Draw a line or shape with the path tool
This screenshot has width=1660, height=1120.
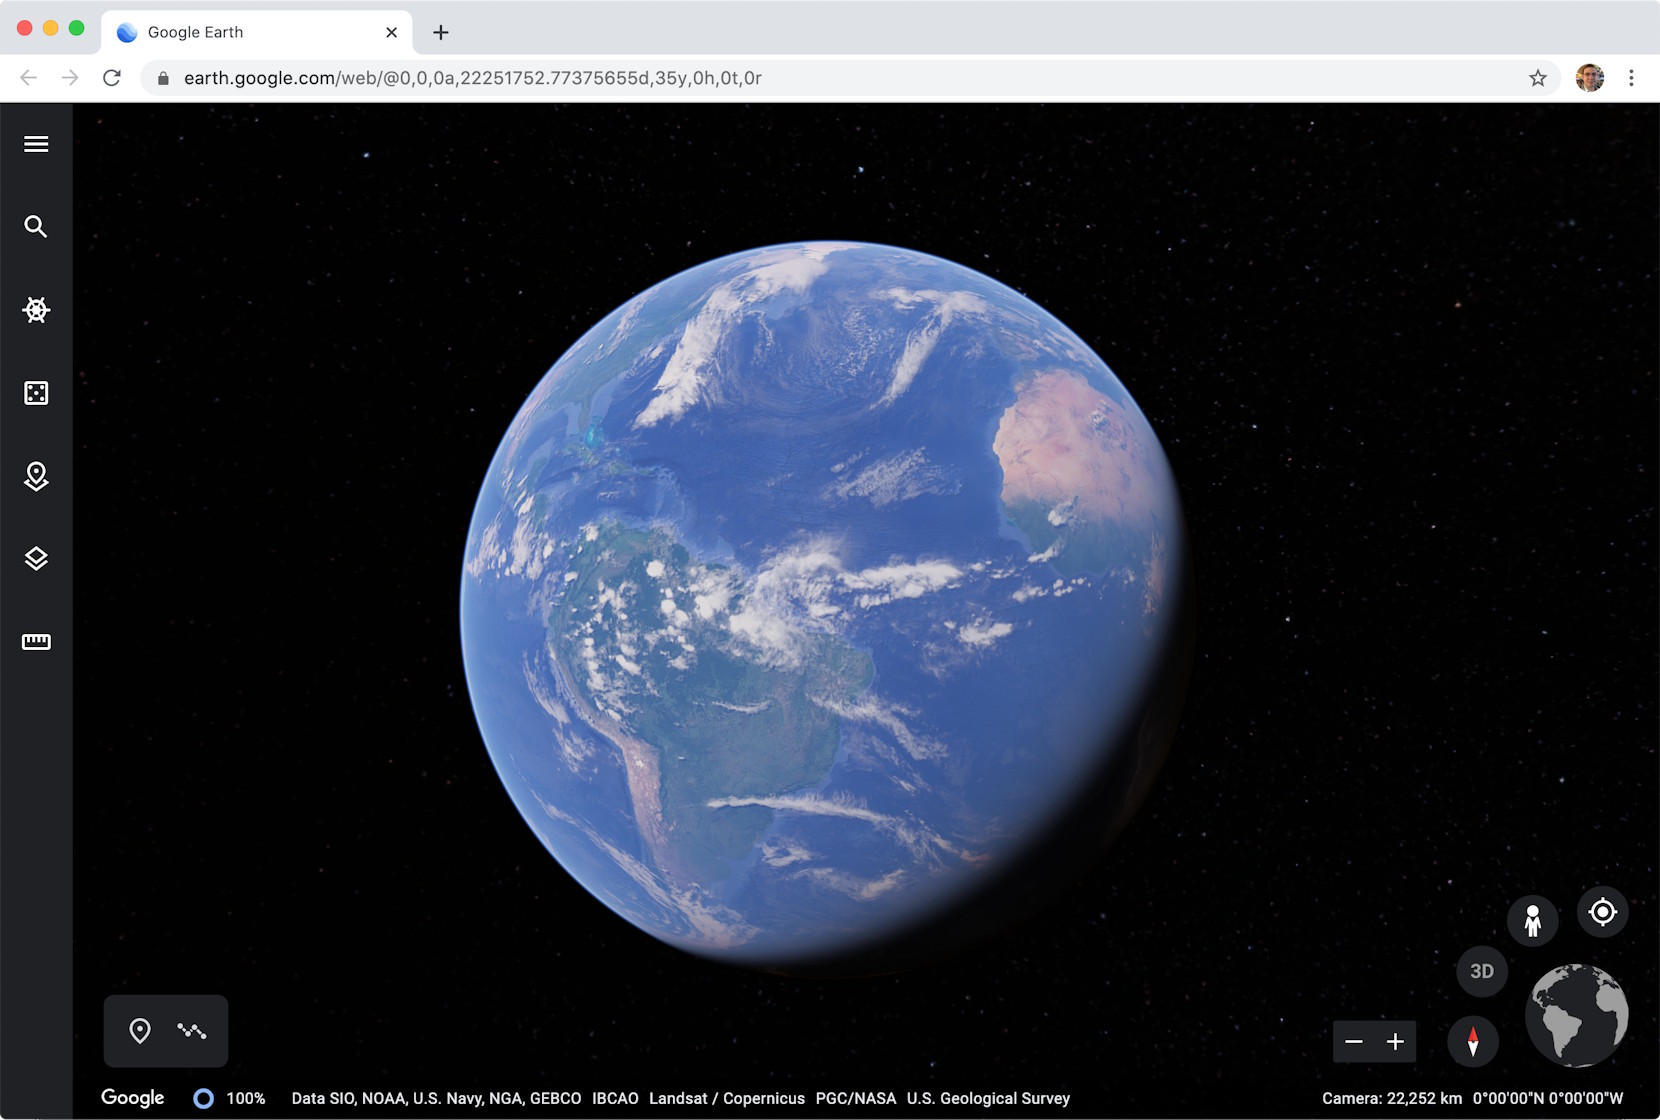(x=192, y=1031)
